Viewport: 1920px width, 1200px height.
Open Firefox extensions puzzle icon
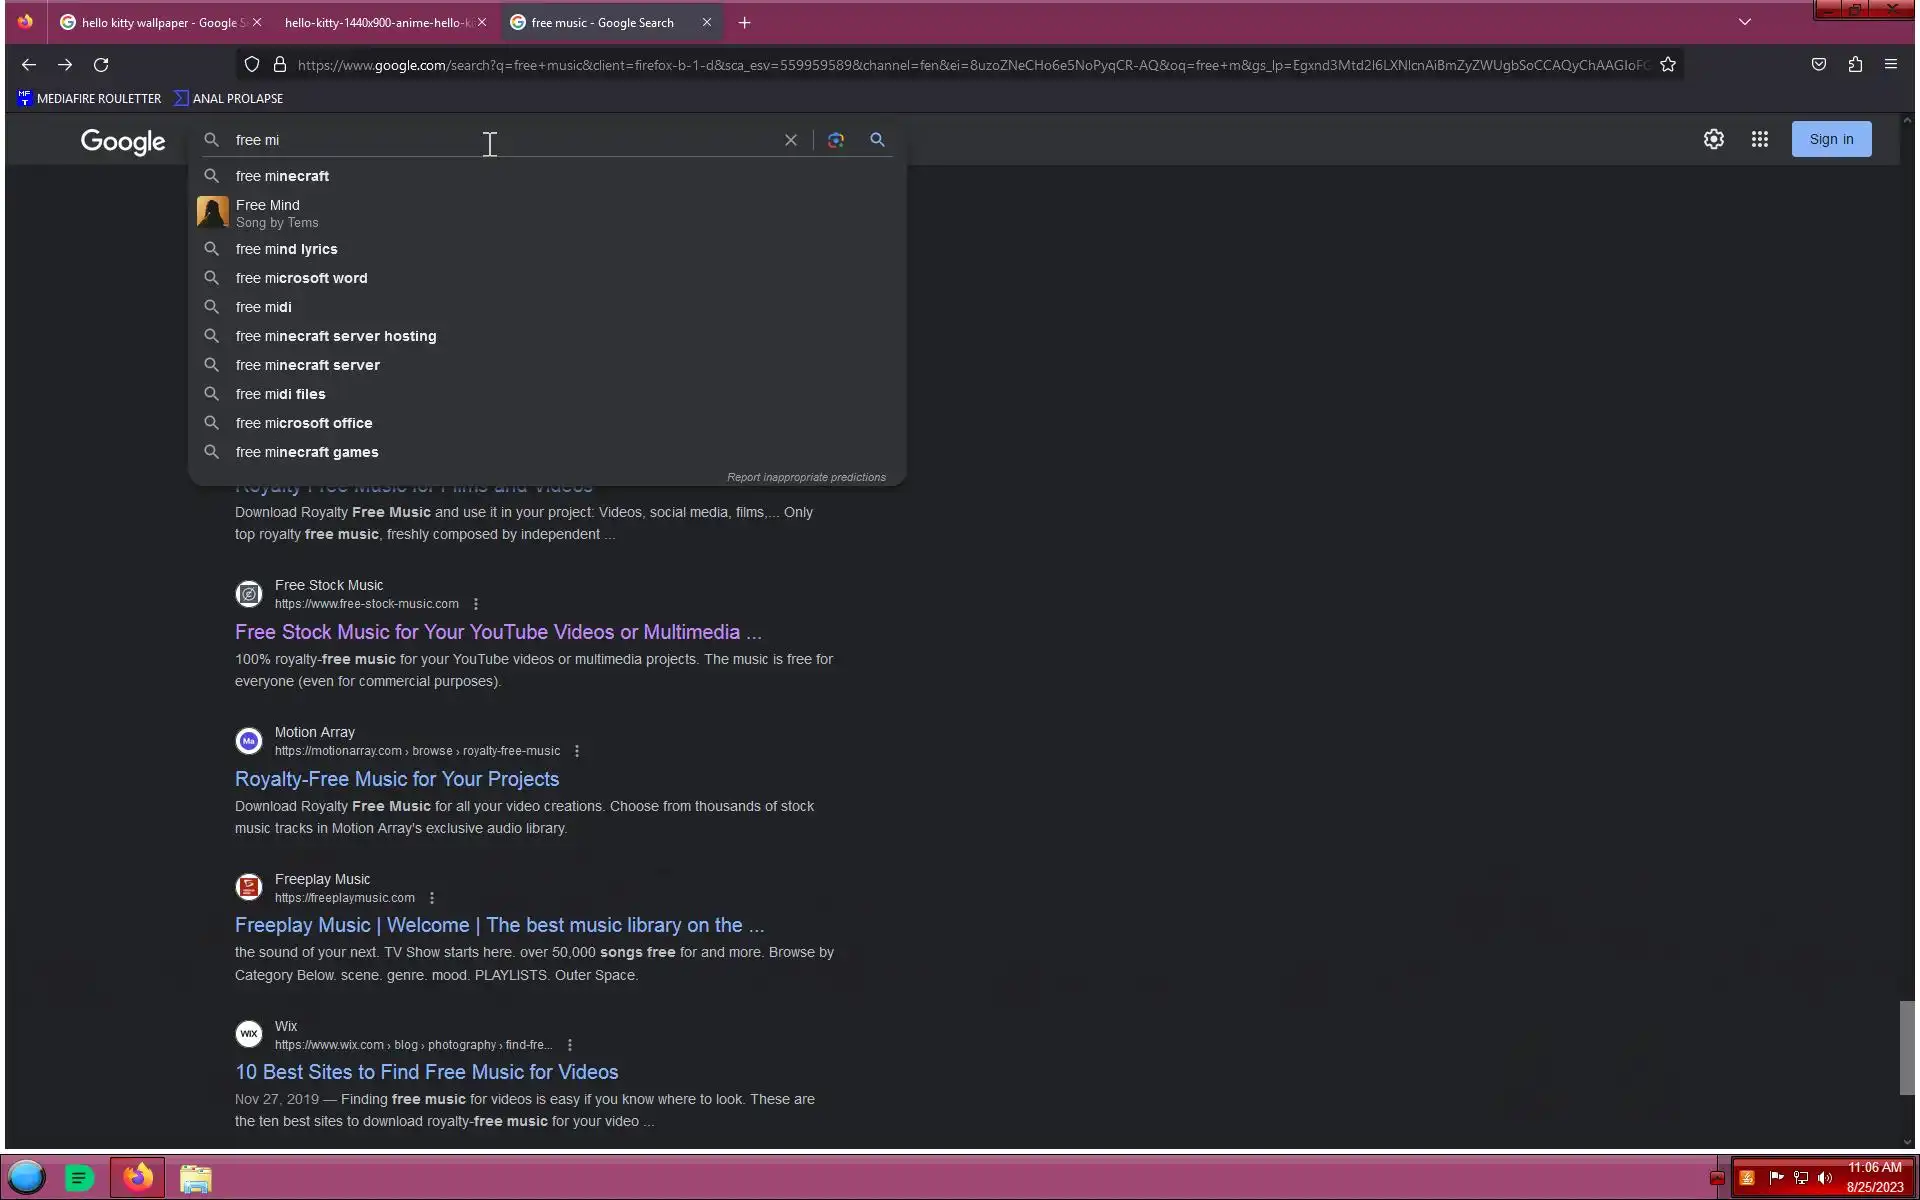(1854, 65)
